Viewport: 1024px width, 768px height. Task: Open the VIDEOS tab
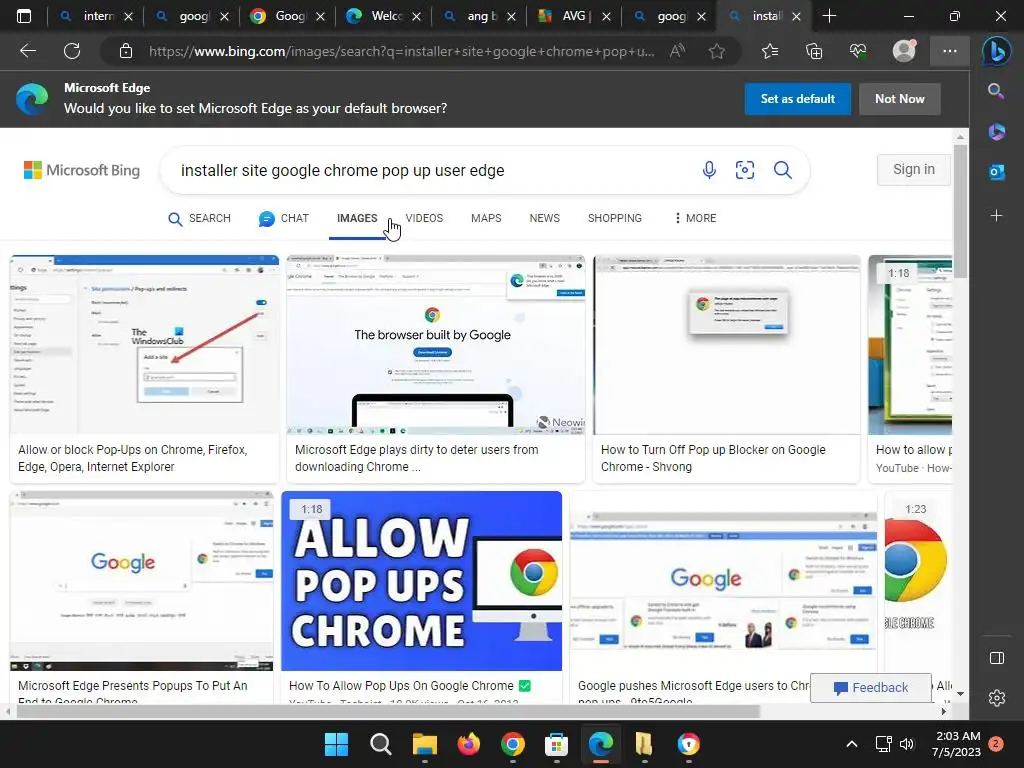click(x=424, y=218)
